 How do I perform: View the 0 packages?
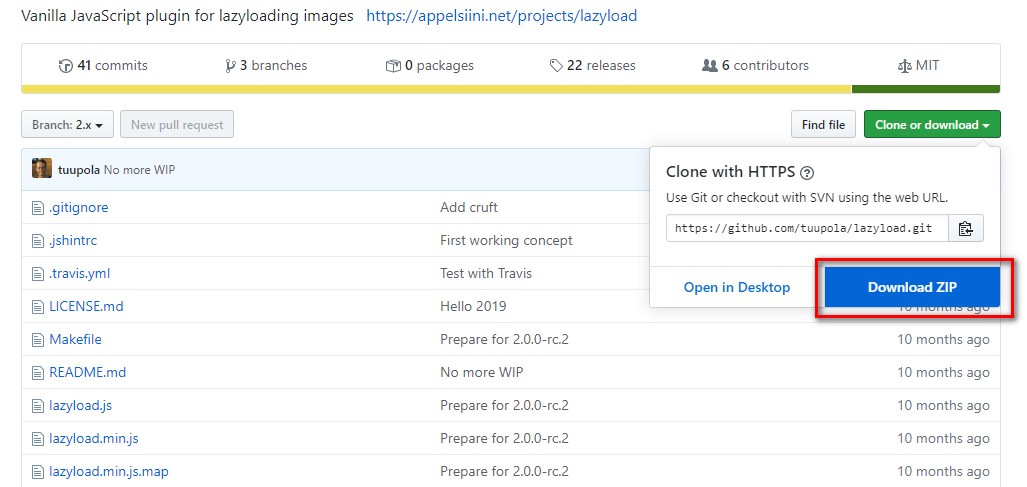click(x=430, y=65)
